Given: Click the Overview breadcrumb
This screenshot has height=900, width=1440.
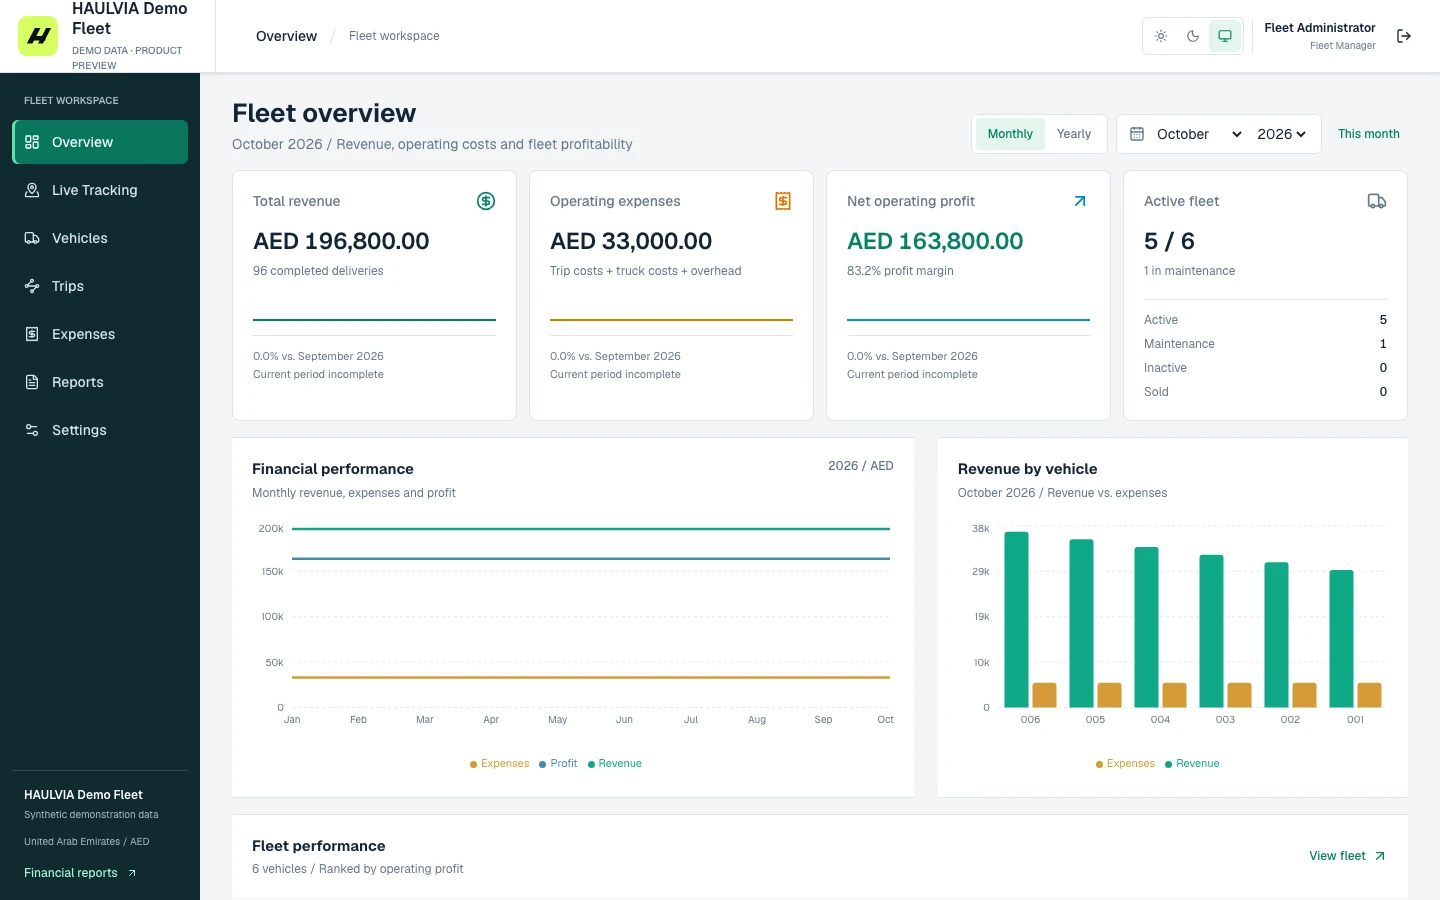Looking at the screenshot, I should (286, 36).
